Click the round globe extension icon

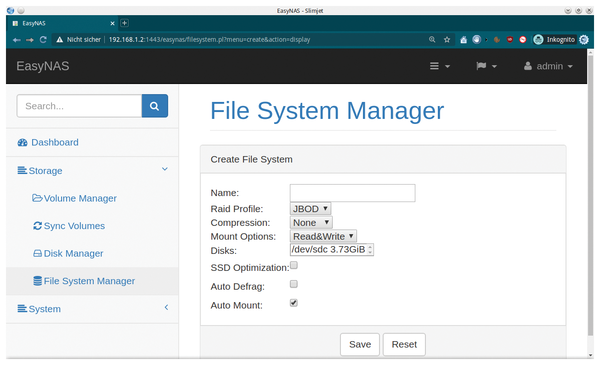(x=476, y=39)
